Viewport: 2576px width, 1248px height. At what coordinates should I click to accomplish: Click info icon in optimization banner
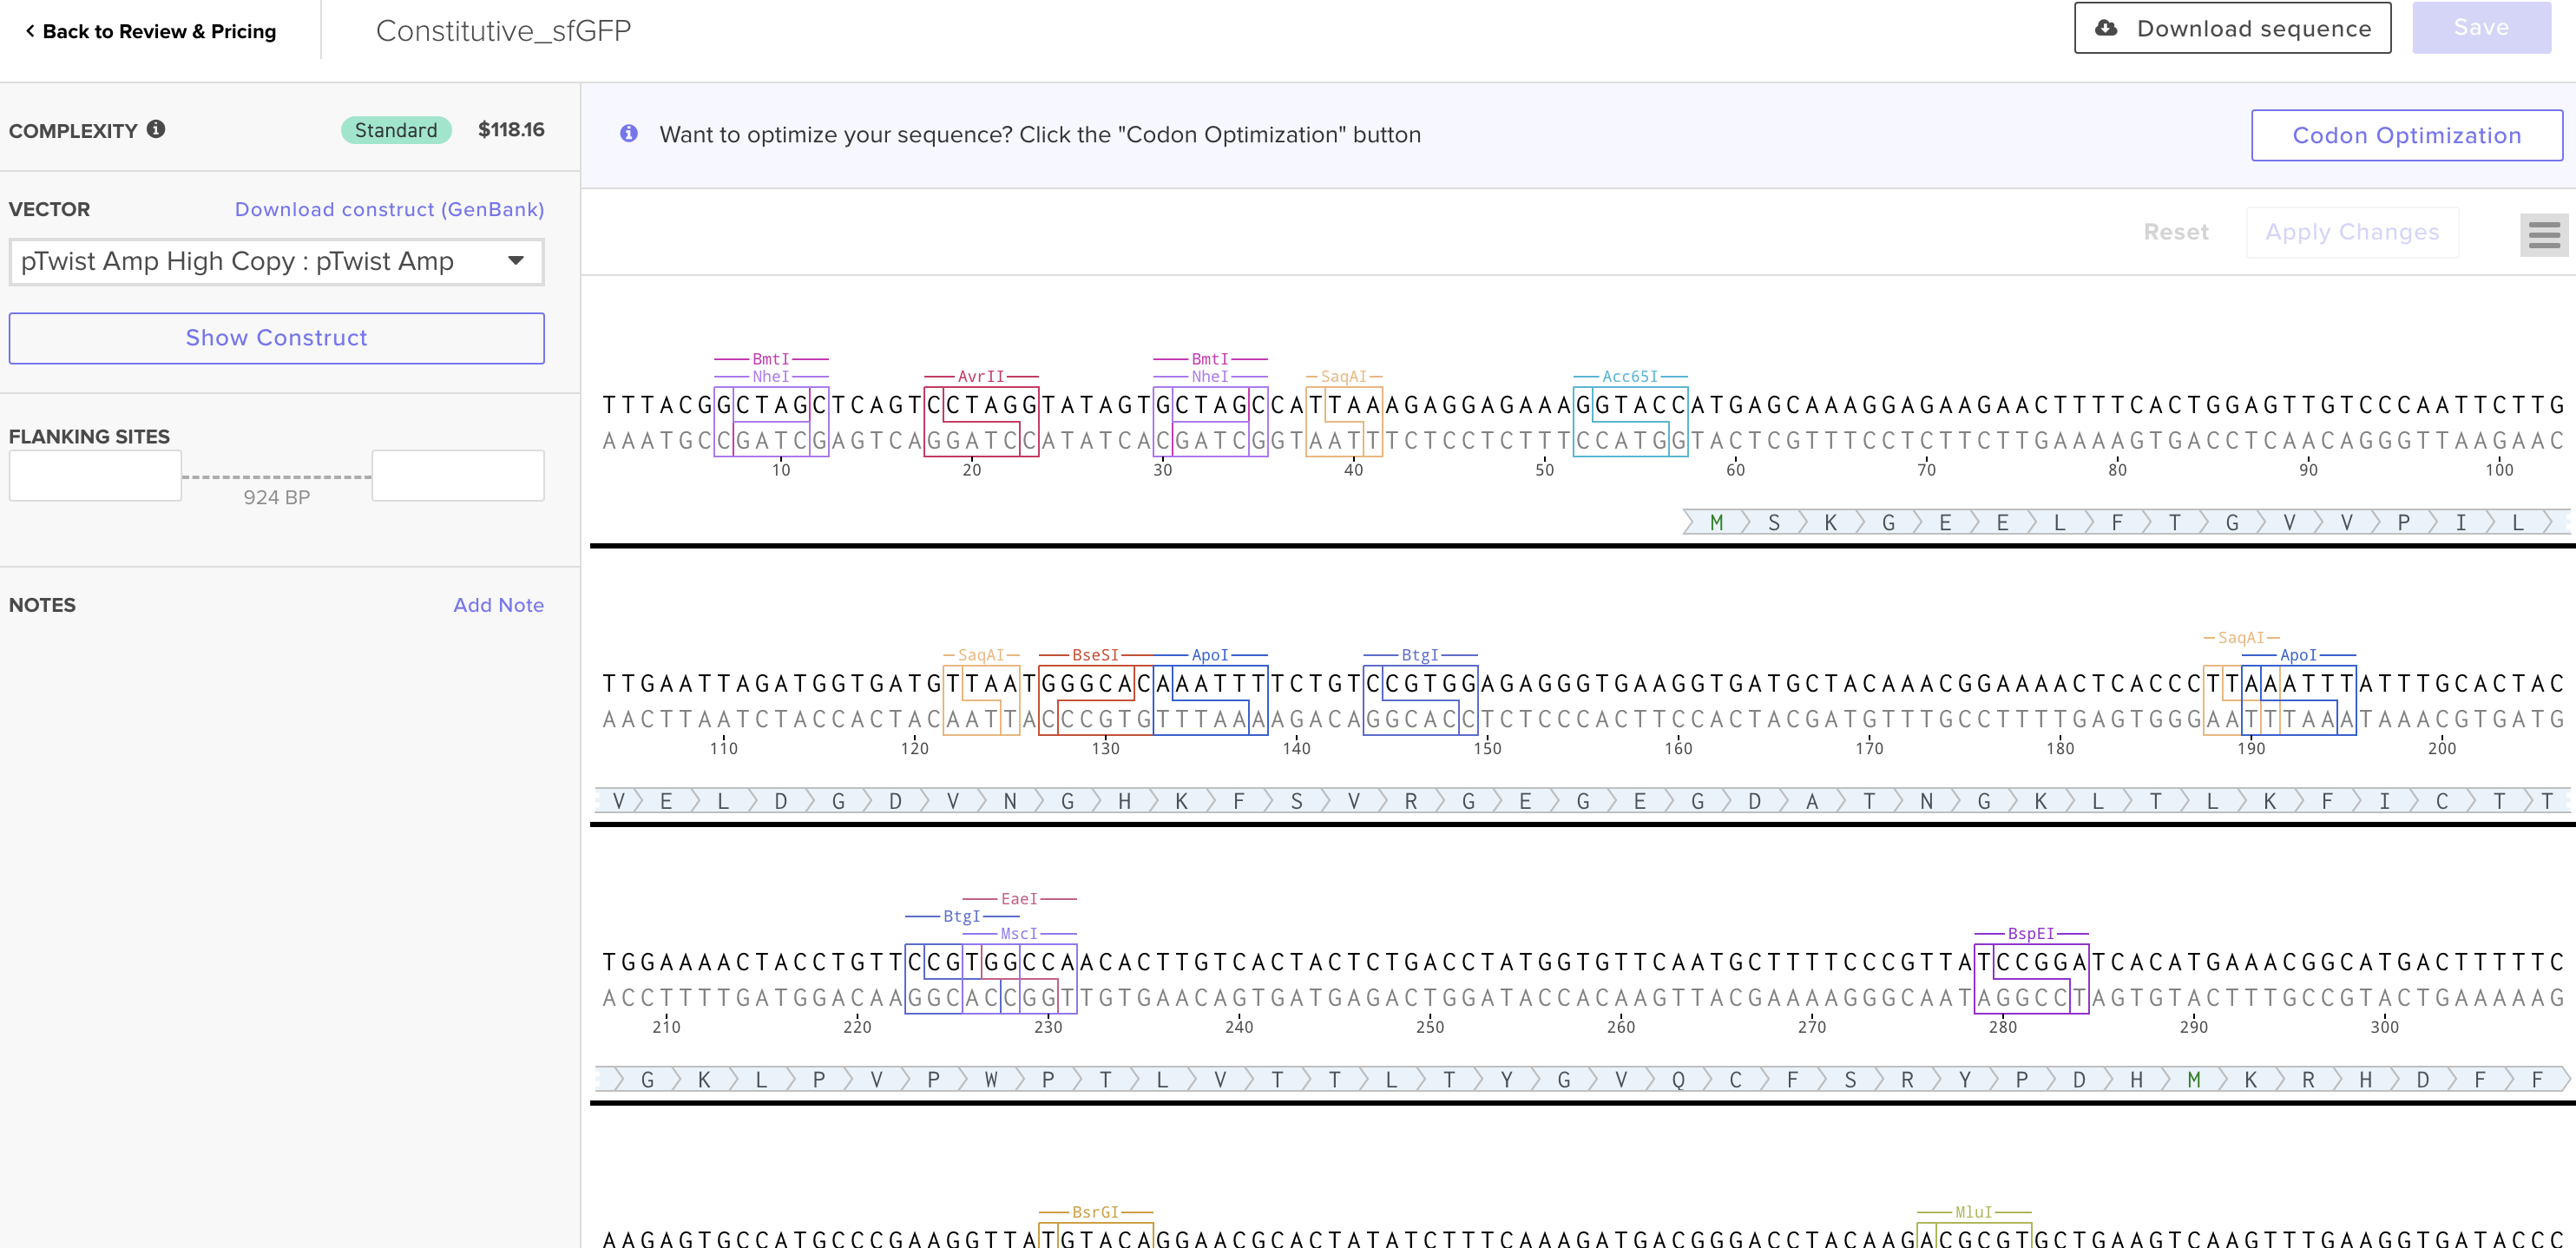[629, 134]
